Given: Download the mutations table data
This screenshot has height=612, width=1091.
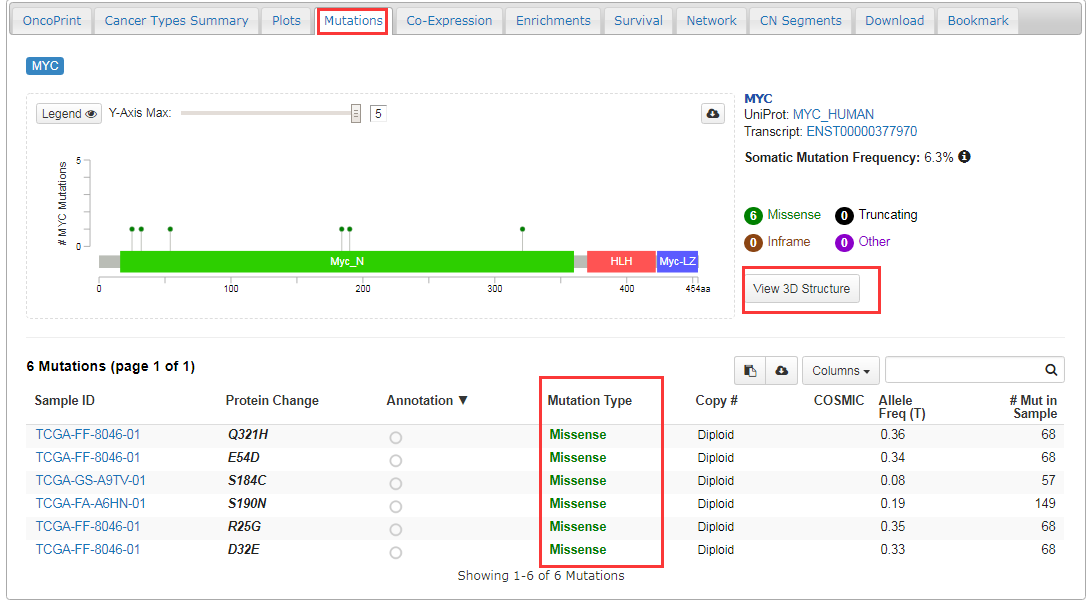Looking at the screenshot, I should point(781,371).
